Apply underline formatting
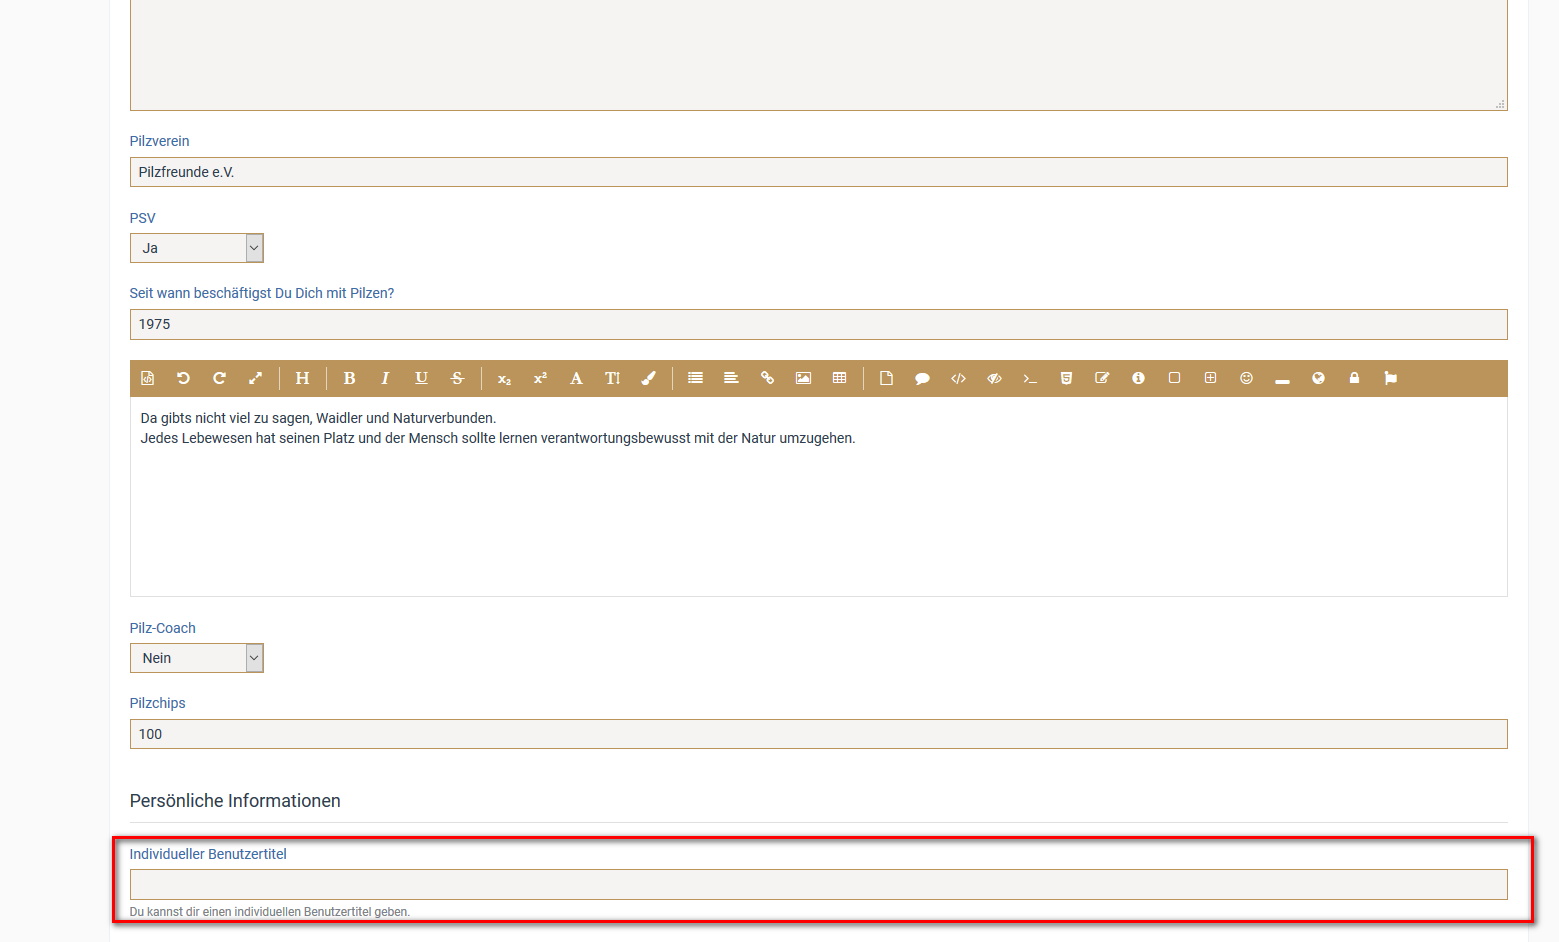Image resolution: width=1559 pixels, height=942 pixels. coord(421,378)
